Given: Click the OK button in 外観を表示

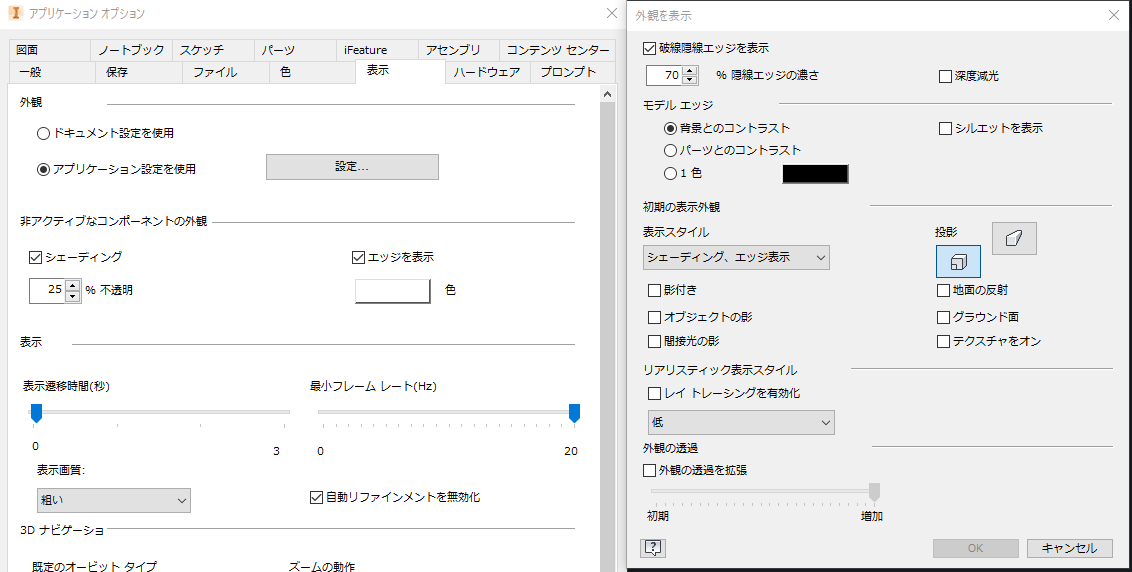Looking at the screenshot, I should (x=975, y=548).
